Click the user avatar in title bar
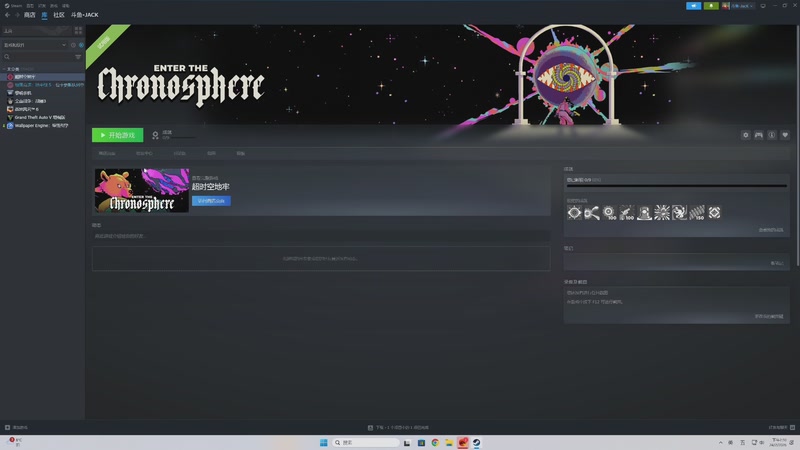This screenshot has height=450, width=800. tap(725, 6)
